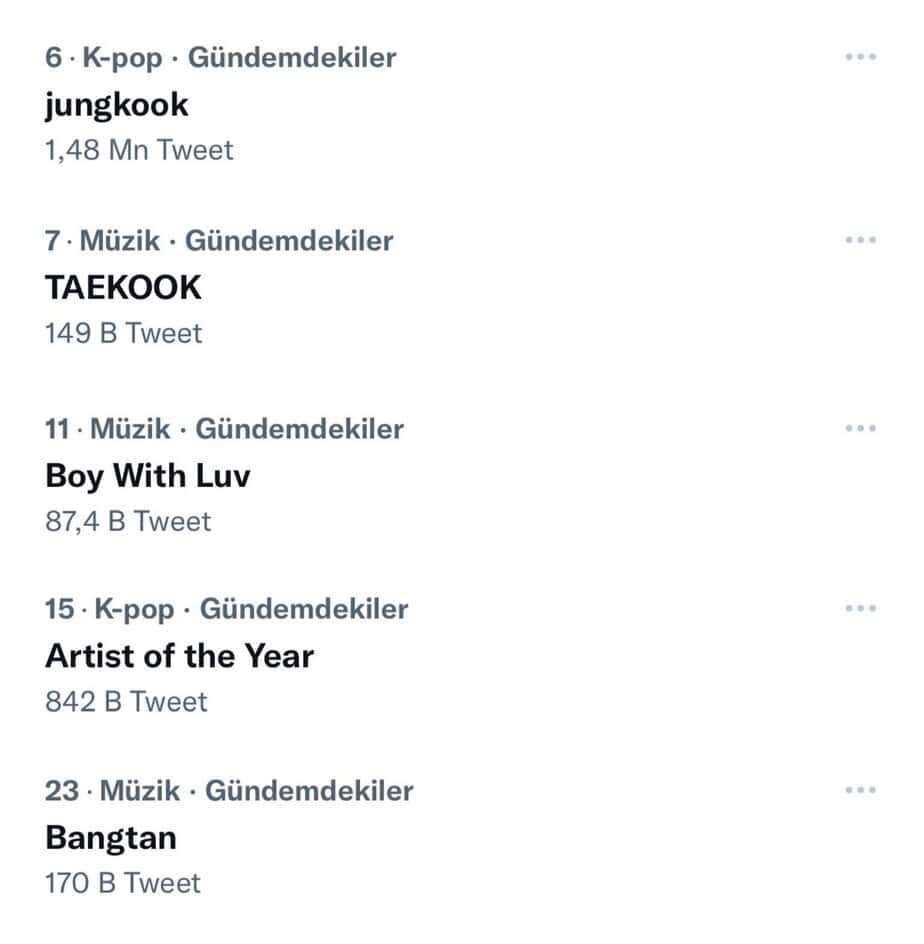Open more options for Artist of the Year
Image resolution: width=924 pixels, height=944 pixels.
(860, 608)
